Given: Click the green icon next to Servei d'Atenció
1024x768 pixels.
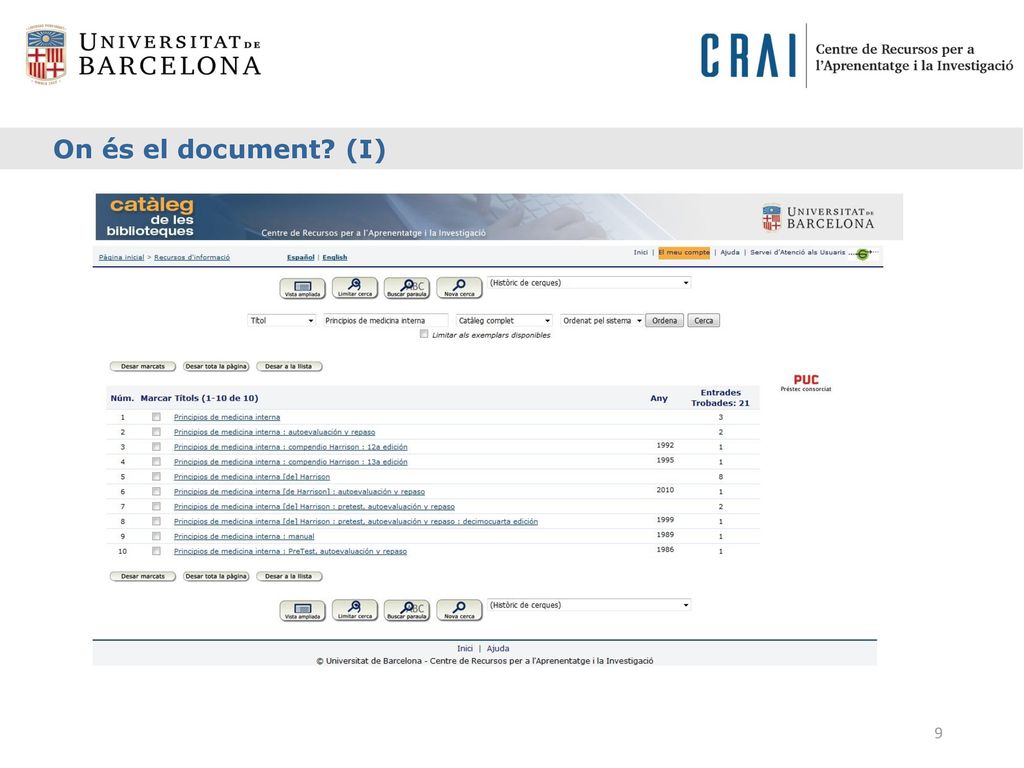Looking at the screenshot, I should [x=863, y=254].
